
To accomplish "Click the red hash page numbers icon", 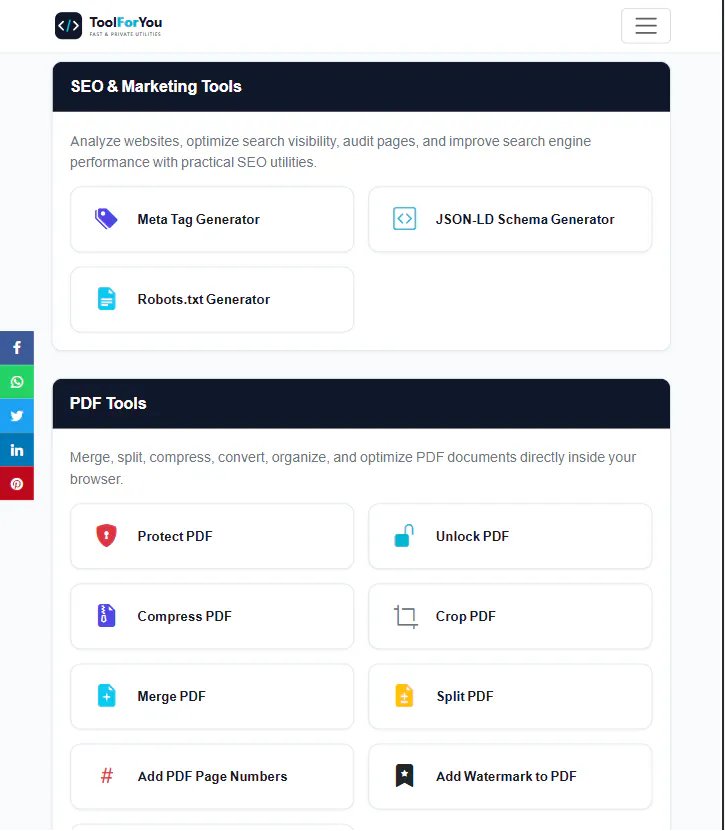I will 107,776.
